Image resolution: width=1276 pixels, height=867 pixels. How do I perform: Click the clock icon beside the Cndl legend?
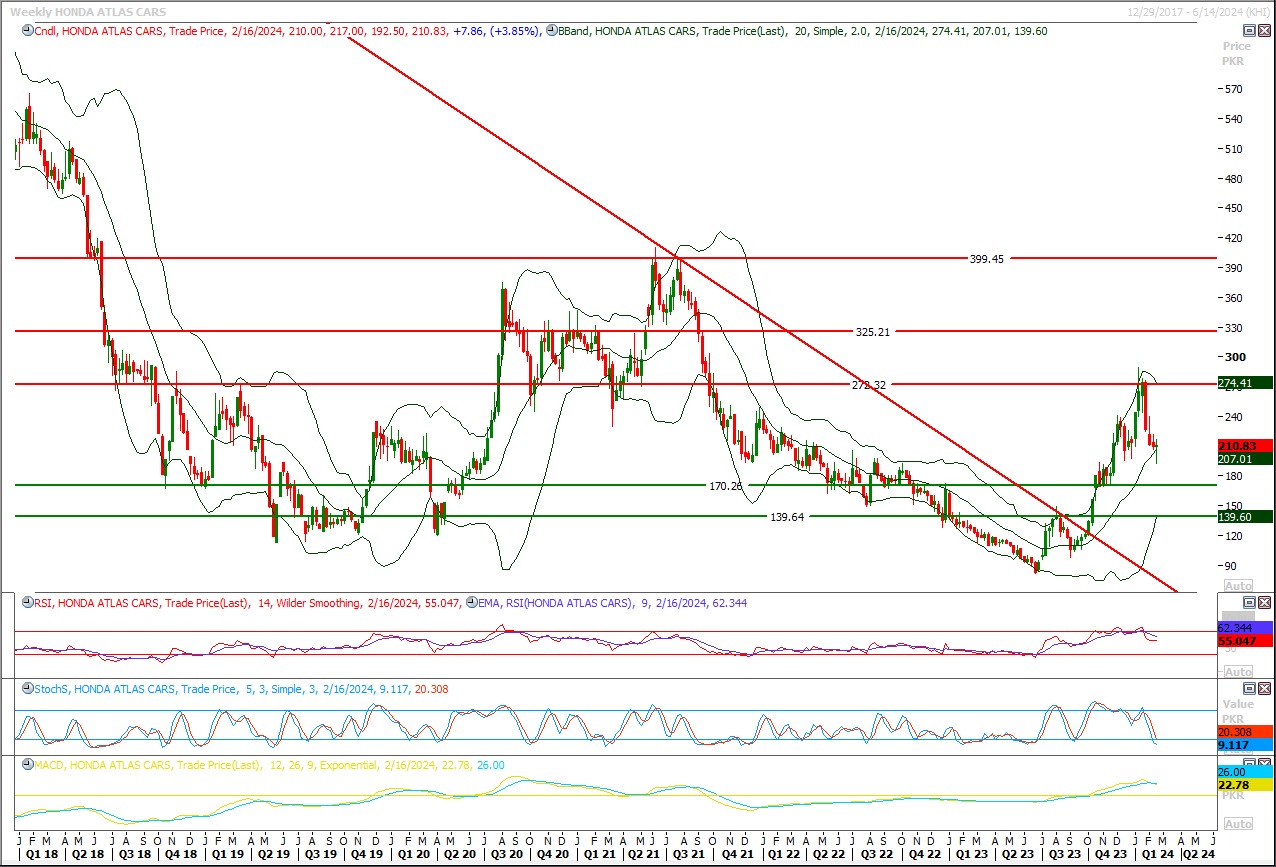[x=26, y=31]
